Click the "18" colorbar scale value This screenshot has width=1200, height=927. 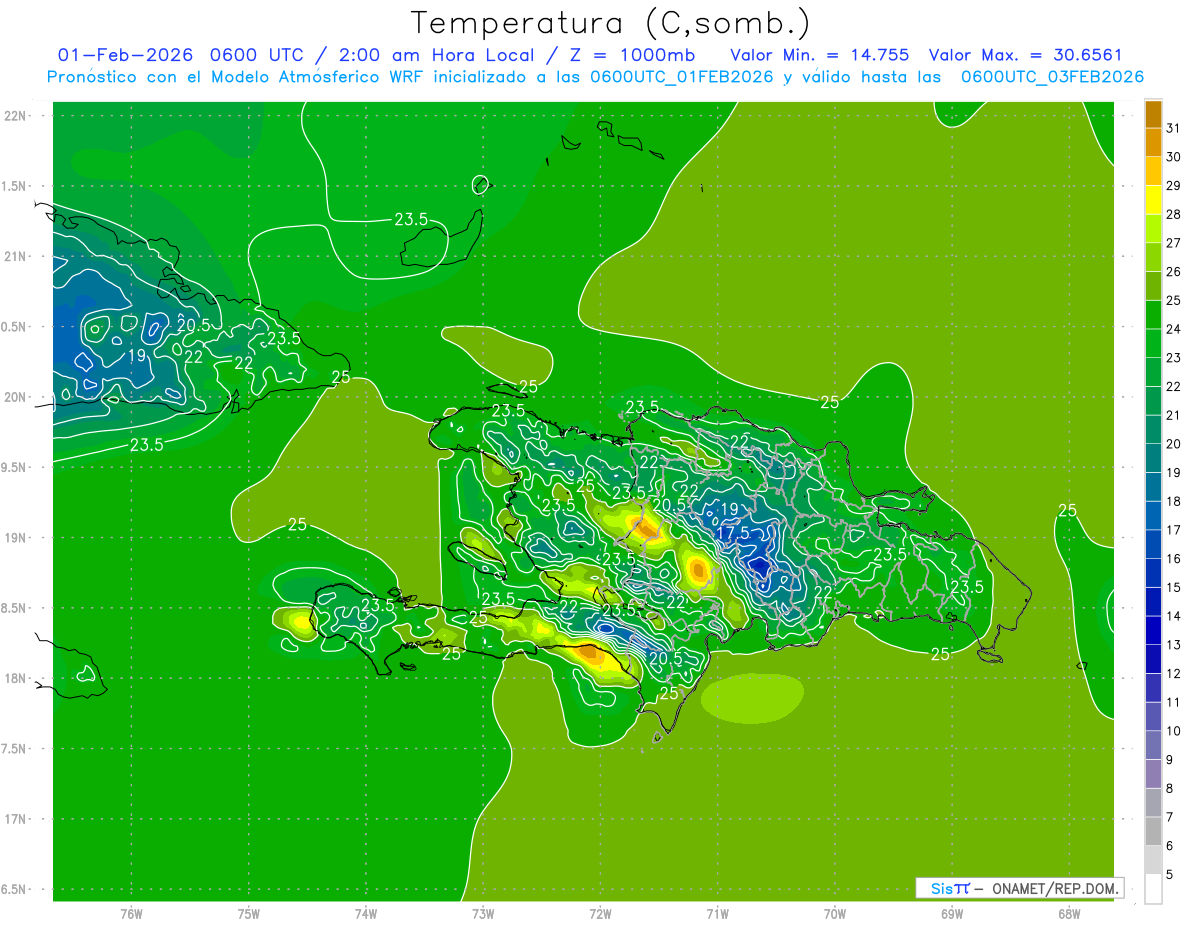pyautogui.click(x=1173, y=501)
